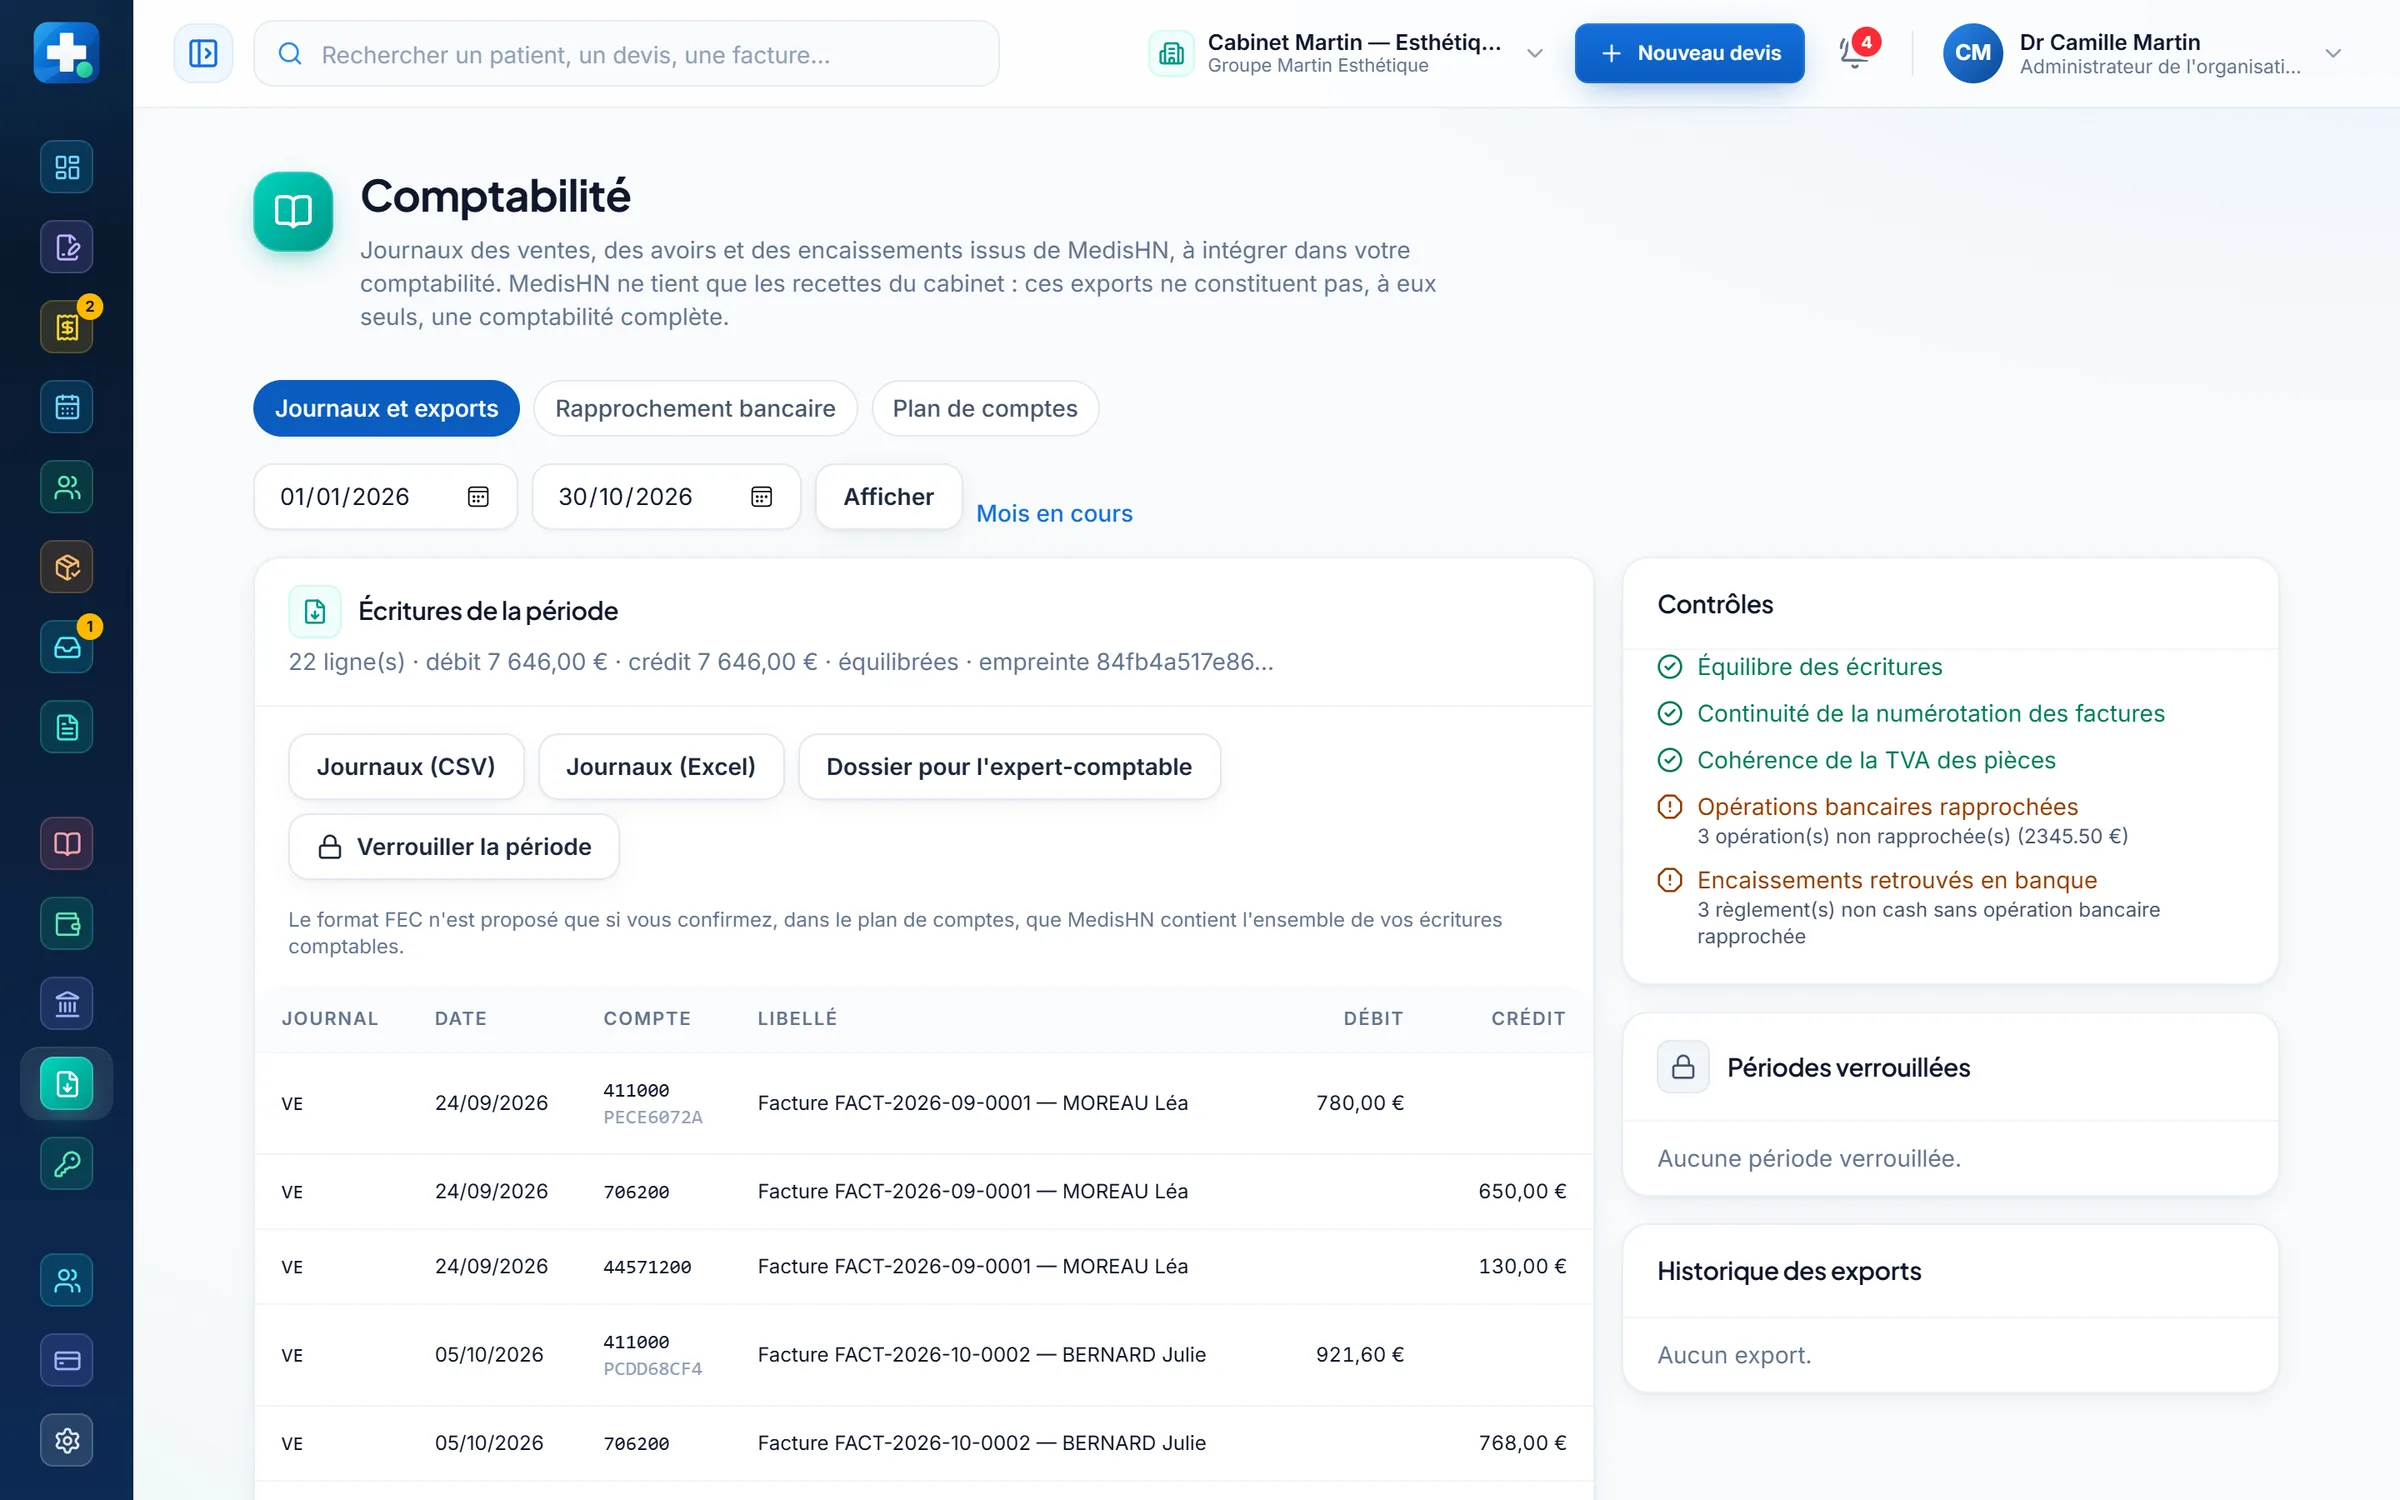
Task: Open calendar picker for start date 01/01/2026
Action: coord(478,497)
